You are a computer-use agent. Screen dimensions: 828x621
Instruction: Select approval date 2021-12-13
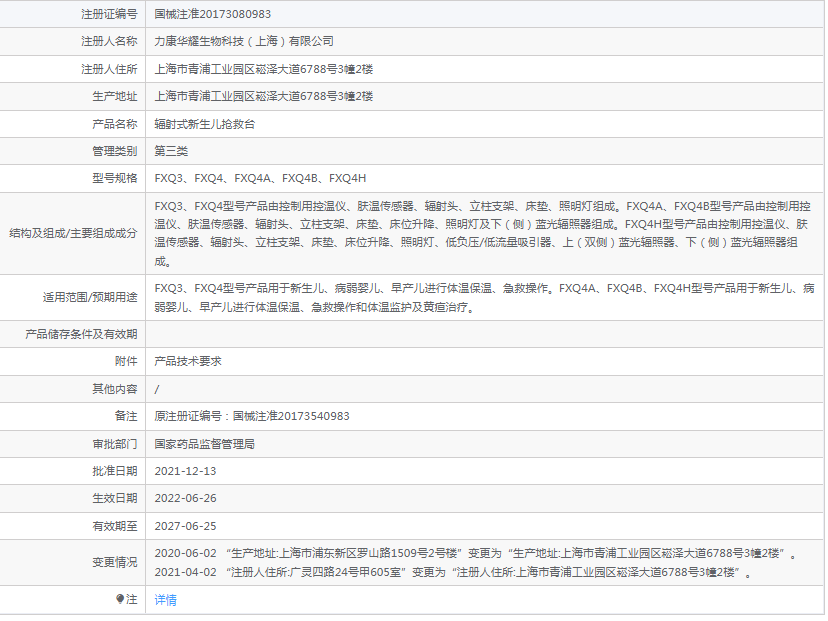tap(185, 471)
